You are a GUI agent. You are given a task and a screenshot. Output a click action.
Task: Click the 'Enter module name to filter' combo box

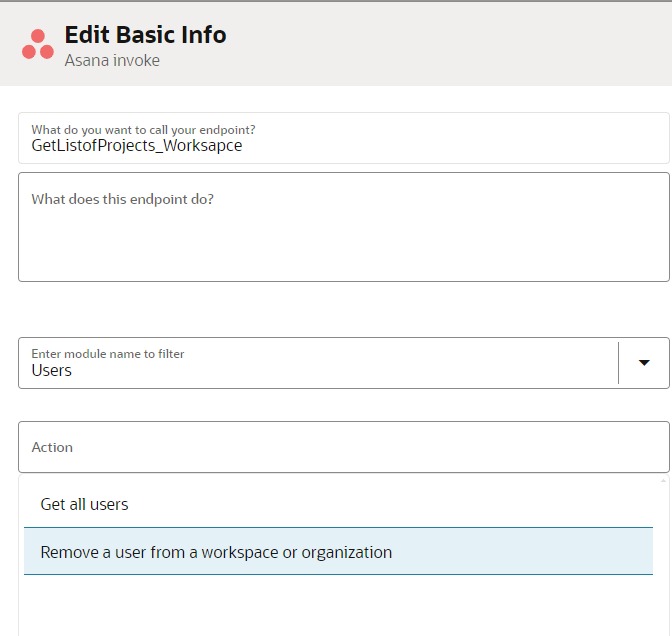pos(318,363)
